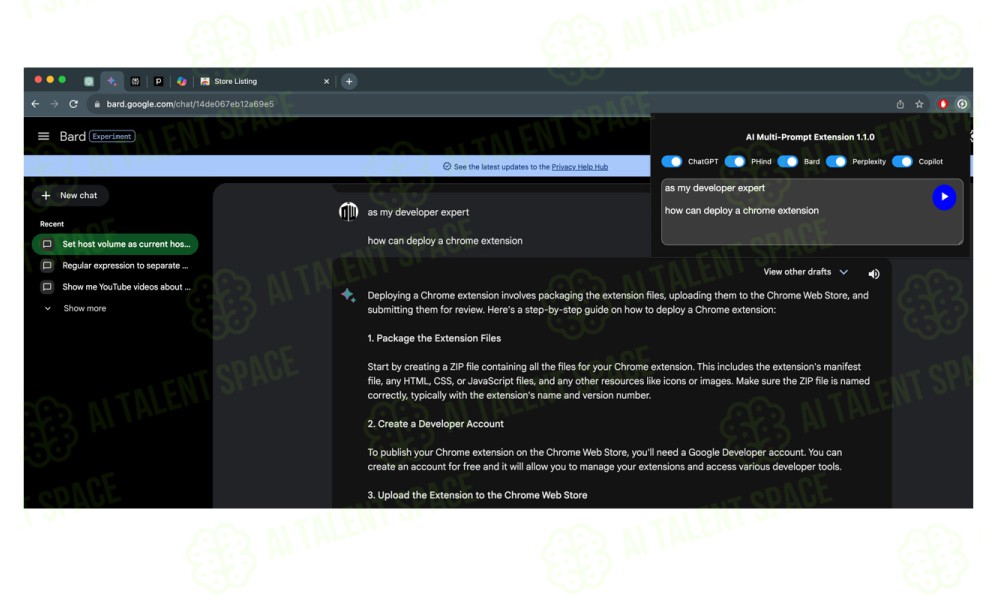The image size is (1000, 600).
Task: Click the chat line as my developer expert
Action: coord(418,212)
